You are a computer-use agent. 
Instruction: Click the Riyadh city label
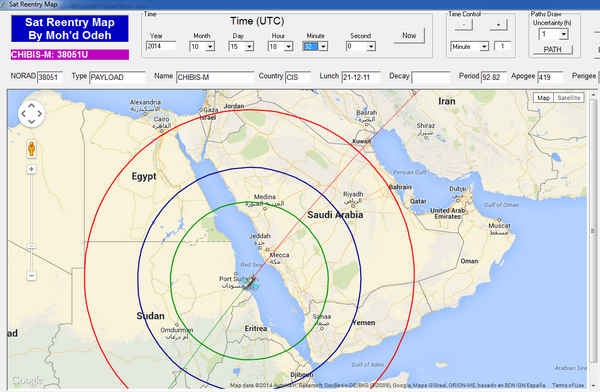(x=353, y=194)
